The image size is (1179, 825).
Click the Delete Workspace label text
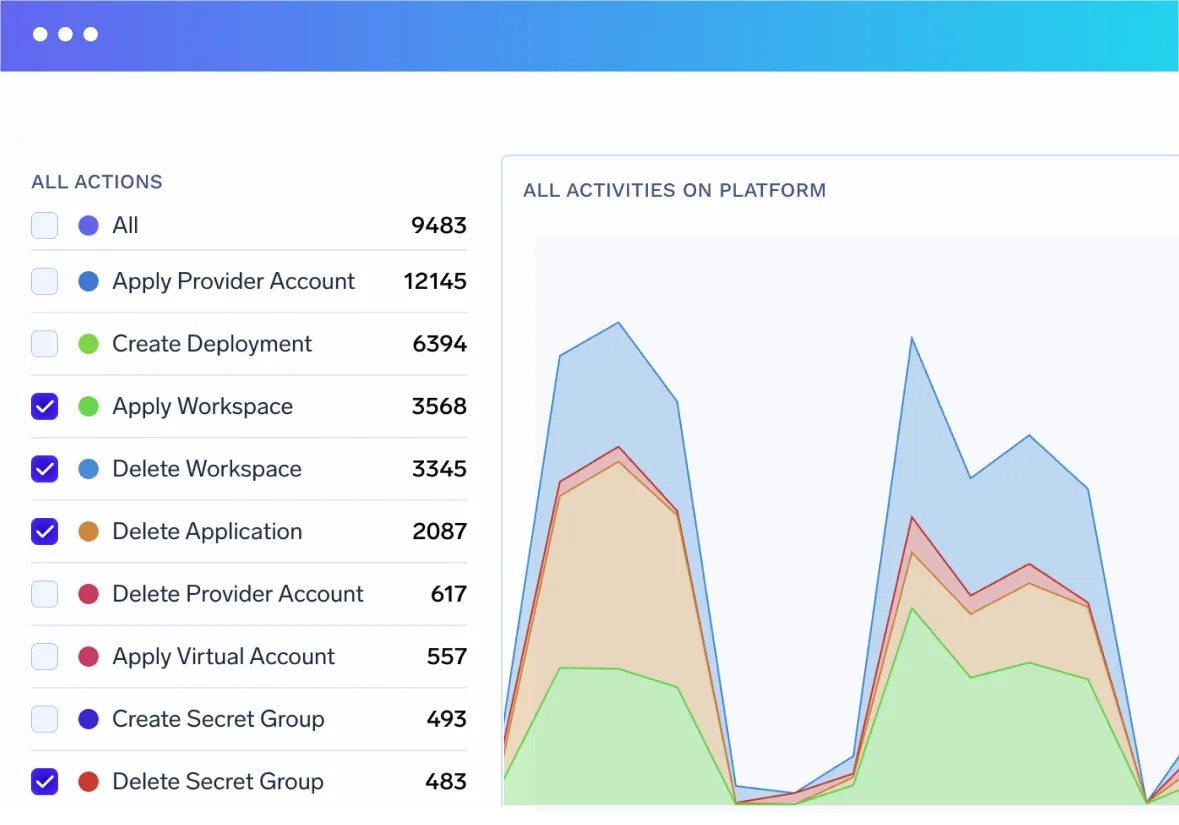pos(207,469)
